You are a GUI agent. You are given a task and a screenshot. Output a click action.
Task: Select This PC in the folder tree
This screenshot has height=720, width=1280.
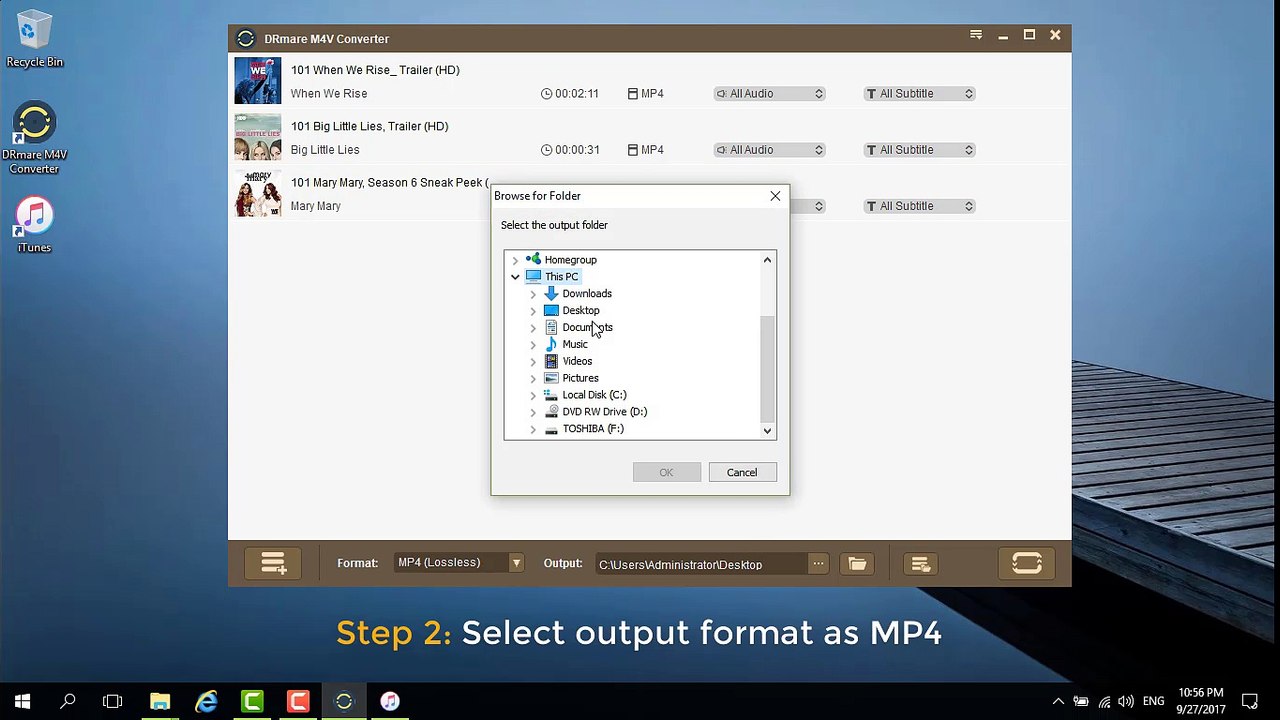[x=561, y=277]
